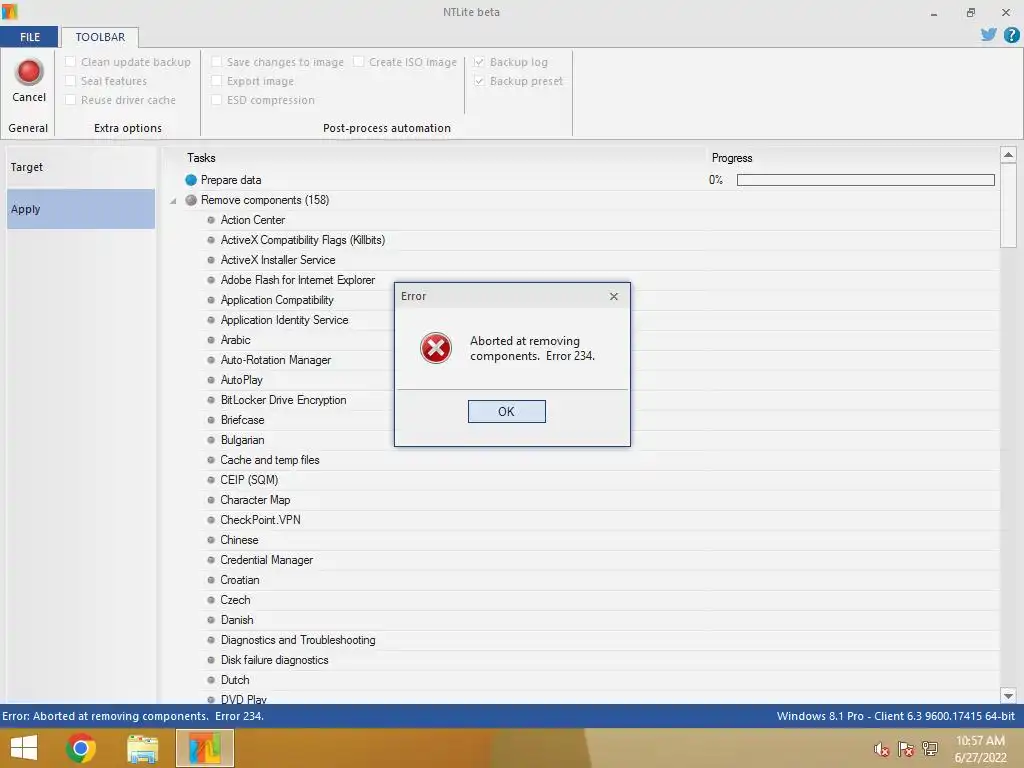The height and width of the screenshot is (768, 1024).
Task: Open the Action Center flag tray icon
Action: [x=905, y=749]
